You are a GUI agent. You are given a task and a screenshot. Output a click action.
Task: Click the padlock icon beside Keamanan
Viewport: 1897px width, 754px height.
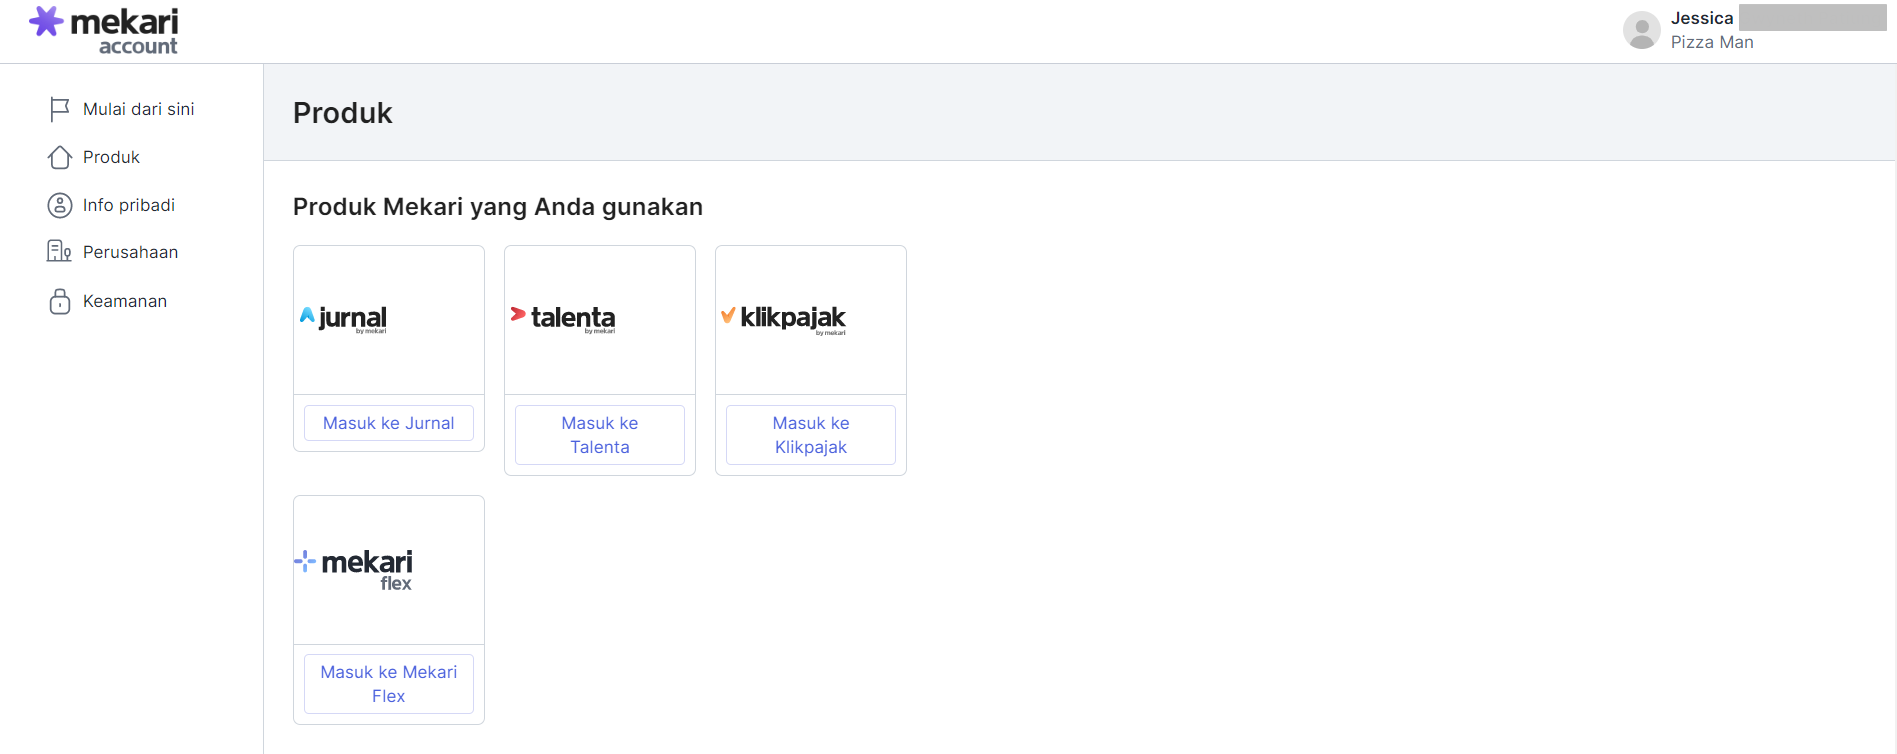[x=60, y=301]
